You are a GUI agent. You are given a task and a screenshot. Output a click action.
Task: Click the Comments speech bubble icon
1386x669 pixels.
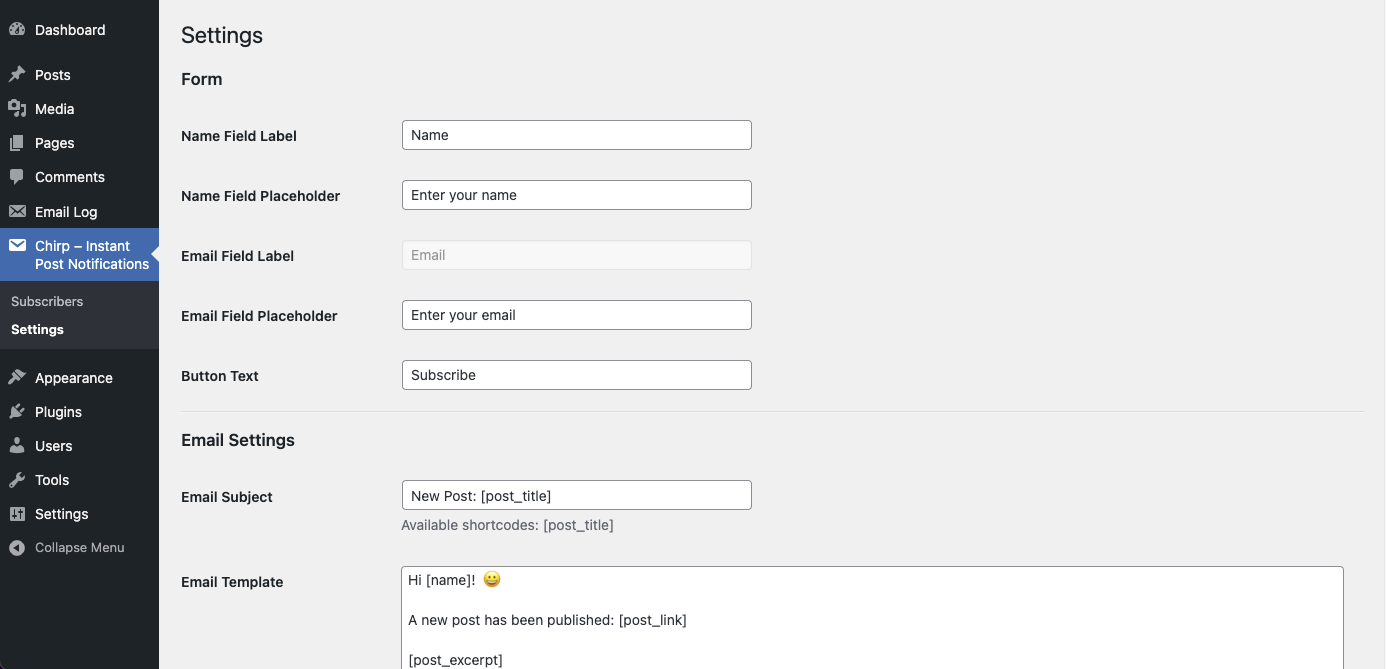17,177
